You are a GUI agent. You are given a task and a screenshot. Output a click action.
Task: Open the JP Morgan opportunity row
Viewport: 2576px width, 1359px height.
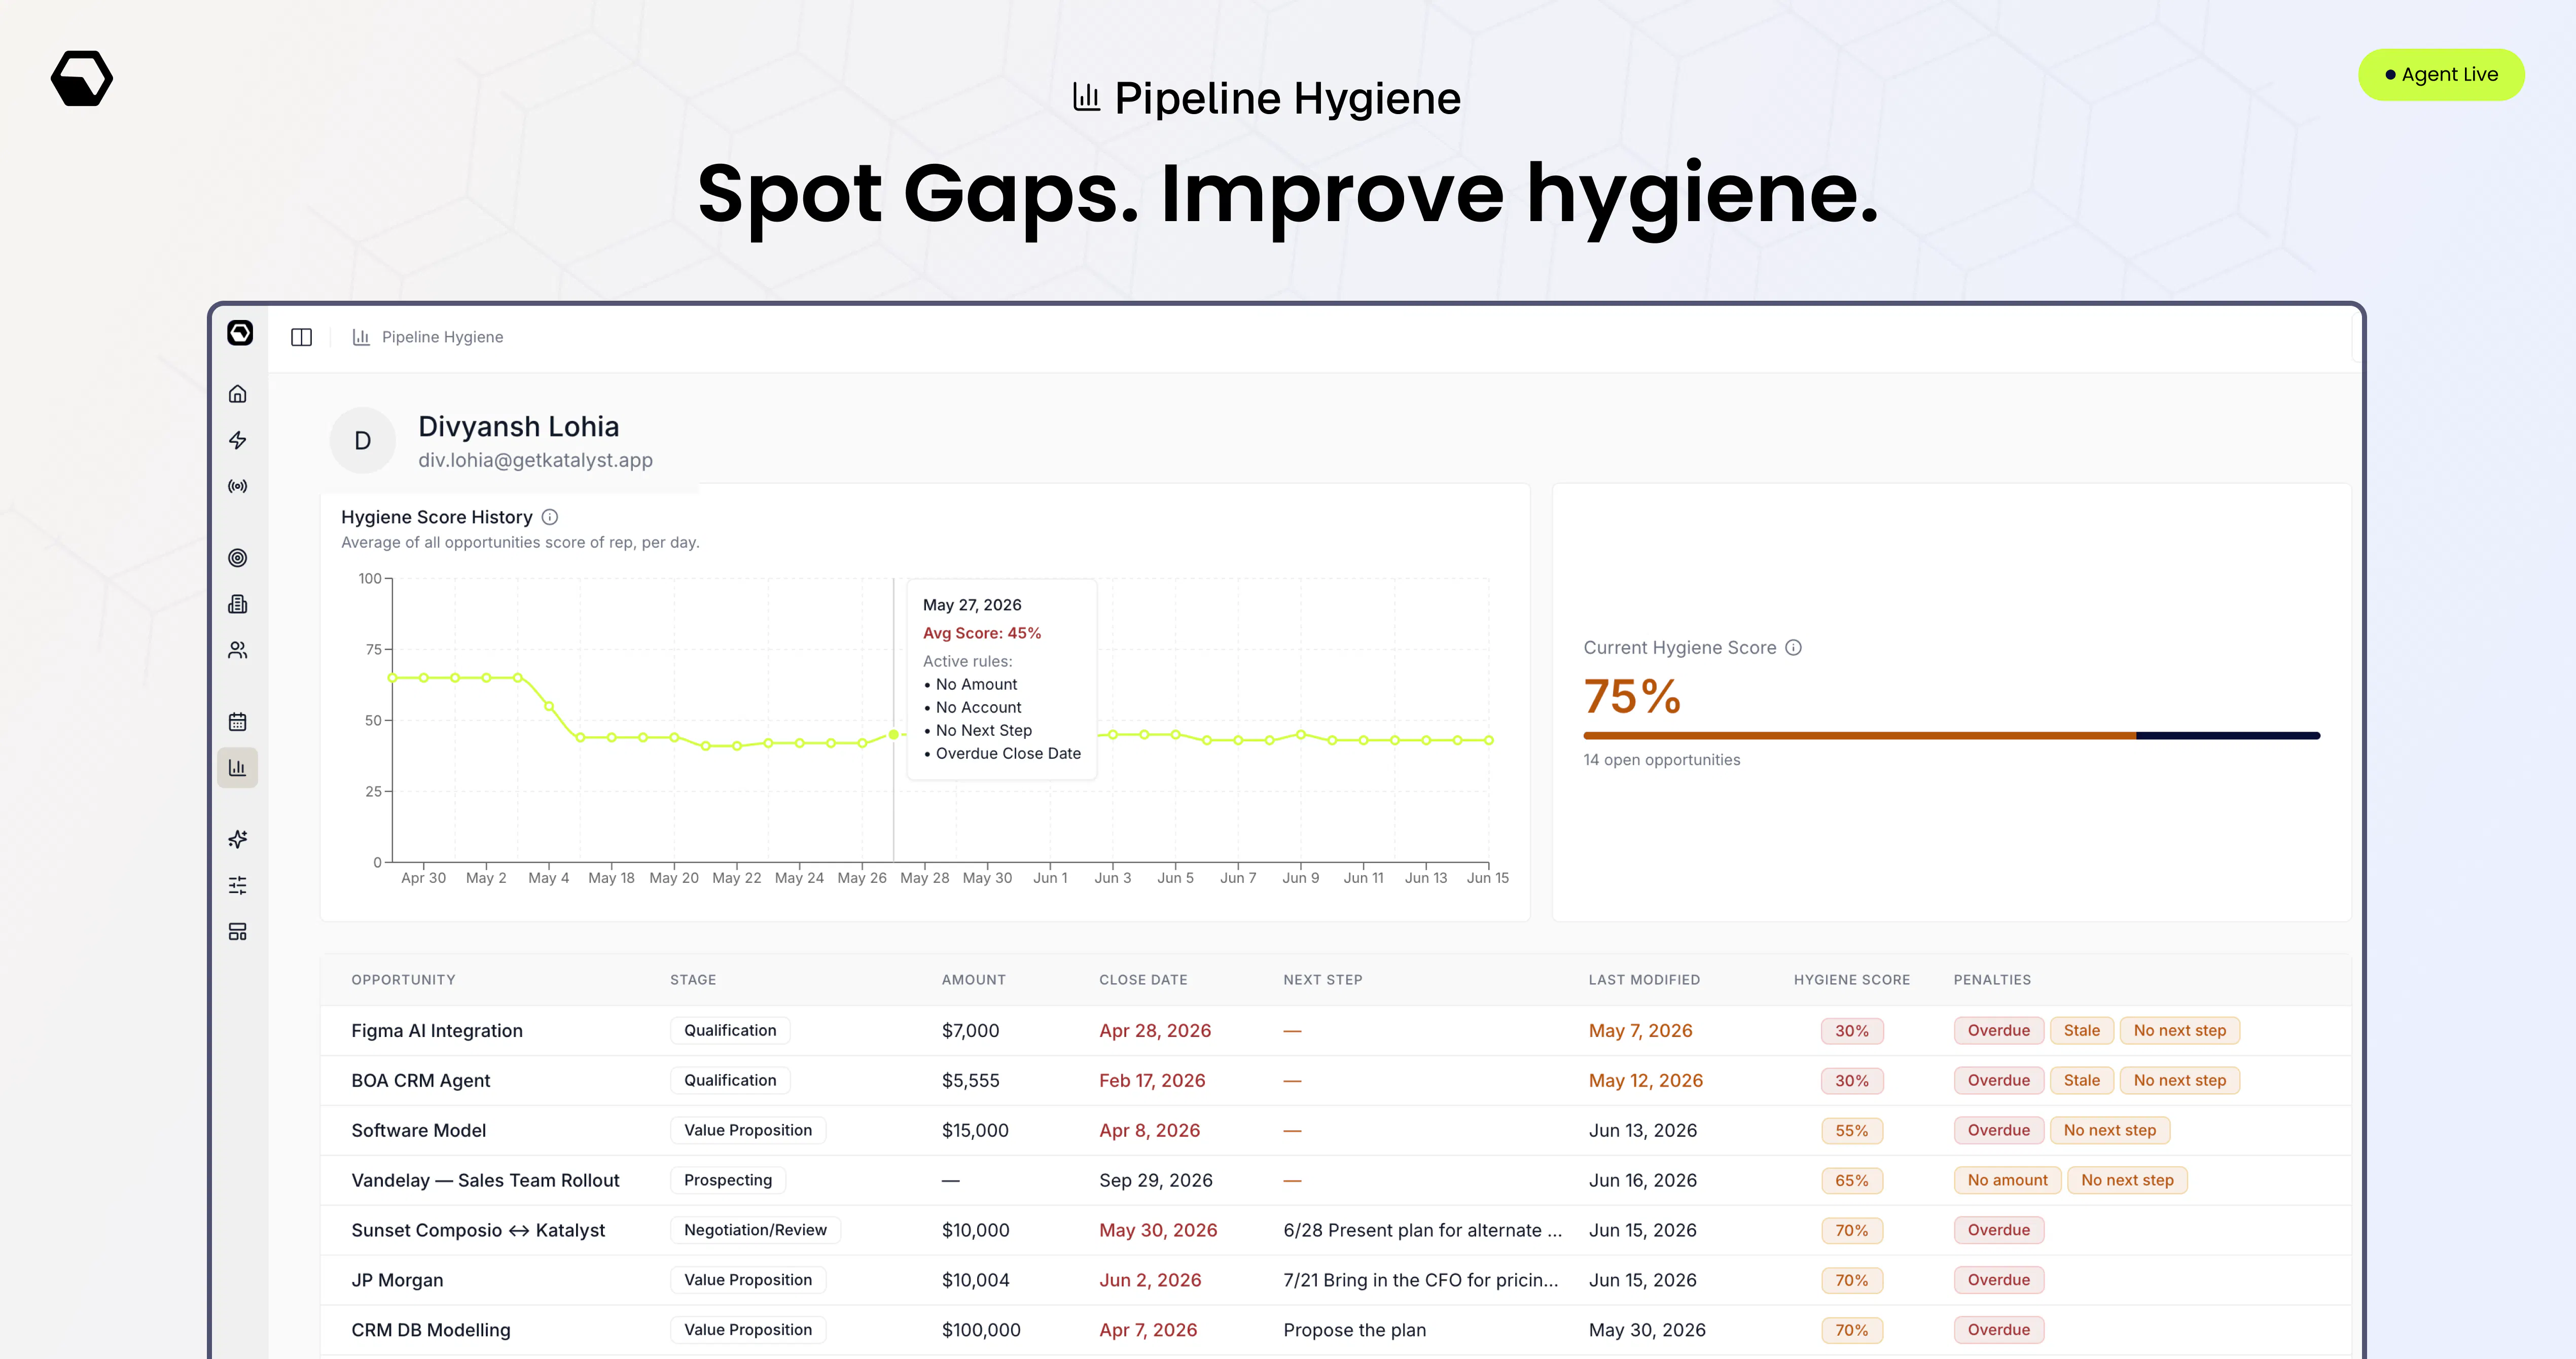point(1335,1281)
